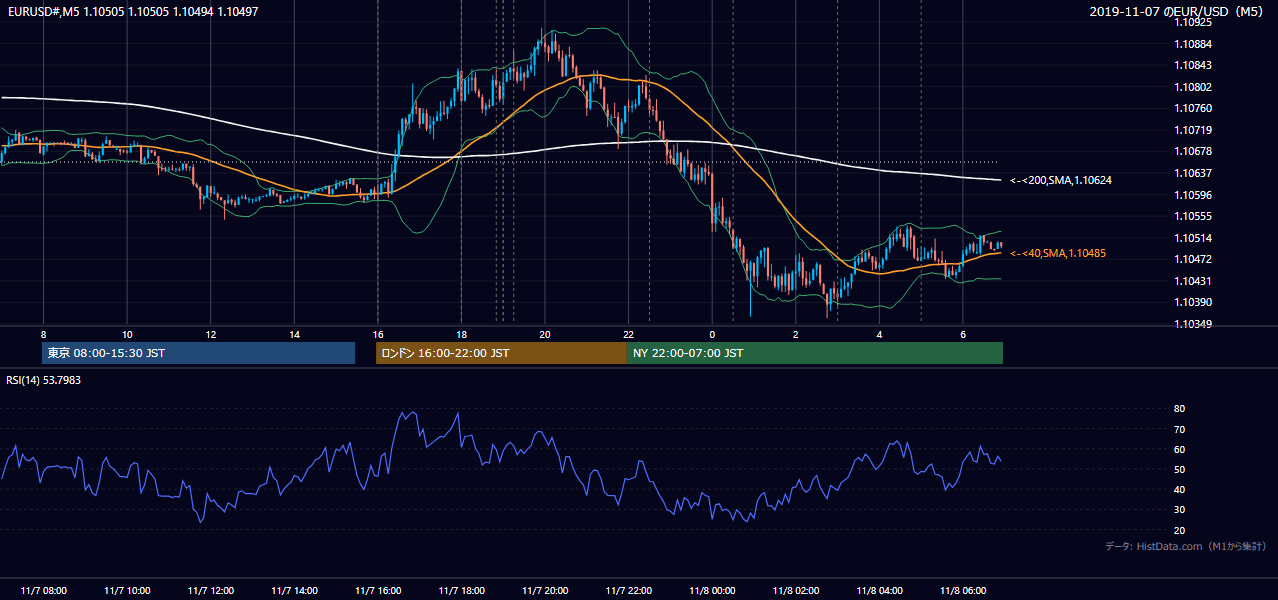Viewport: 1278px width, 600px height.
Task: Click the 1.10349 price axis label
Action: click(1193, 324)
